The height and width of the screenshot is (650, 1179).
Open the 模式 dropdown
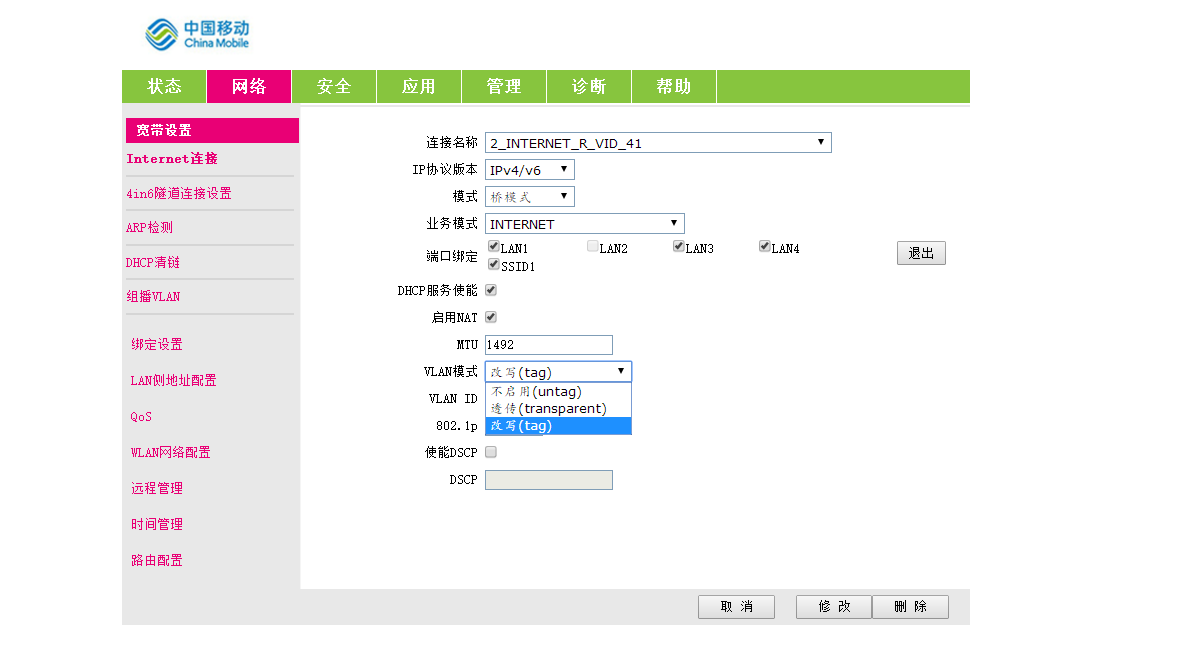pyautogui.click(x=529, y=197)
